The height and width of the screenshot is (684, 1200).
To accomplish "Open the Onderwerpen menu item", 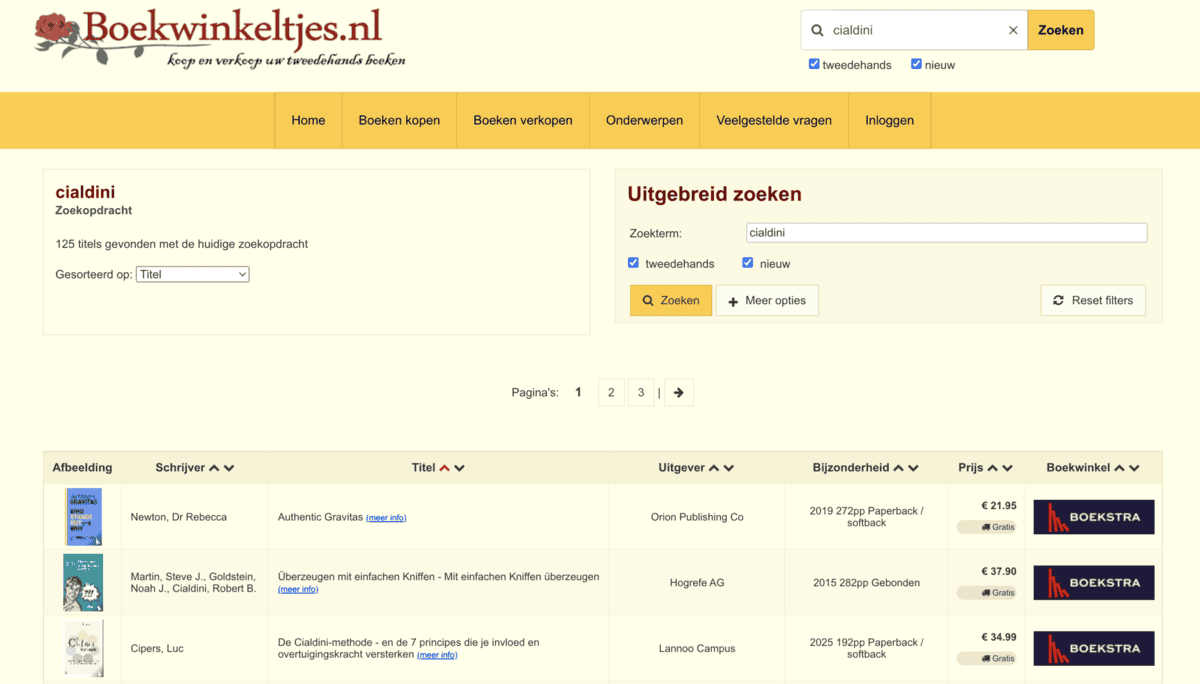I will 644,120.
